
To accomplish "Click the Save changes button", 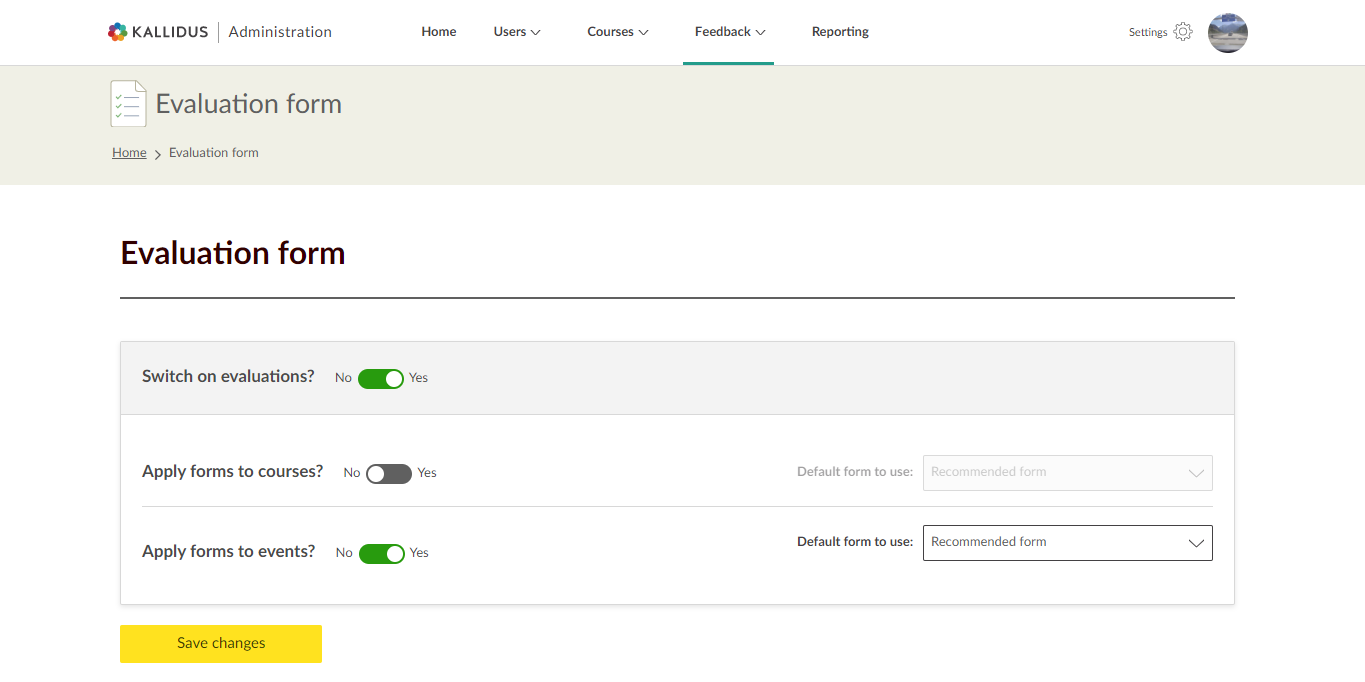I will [x=221, y=644].
